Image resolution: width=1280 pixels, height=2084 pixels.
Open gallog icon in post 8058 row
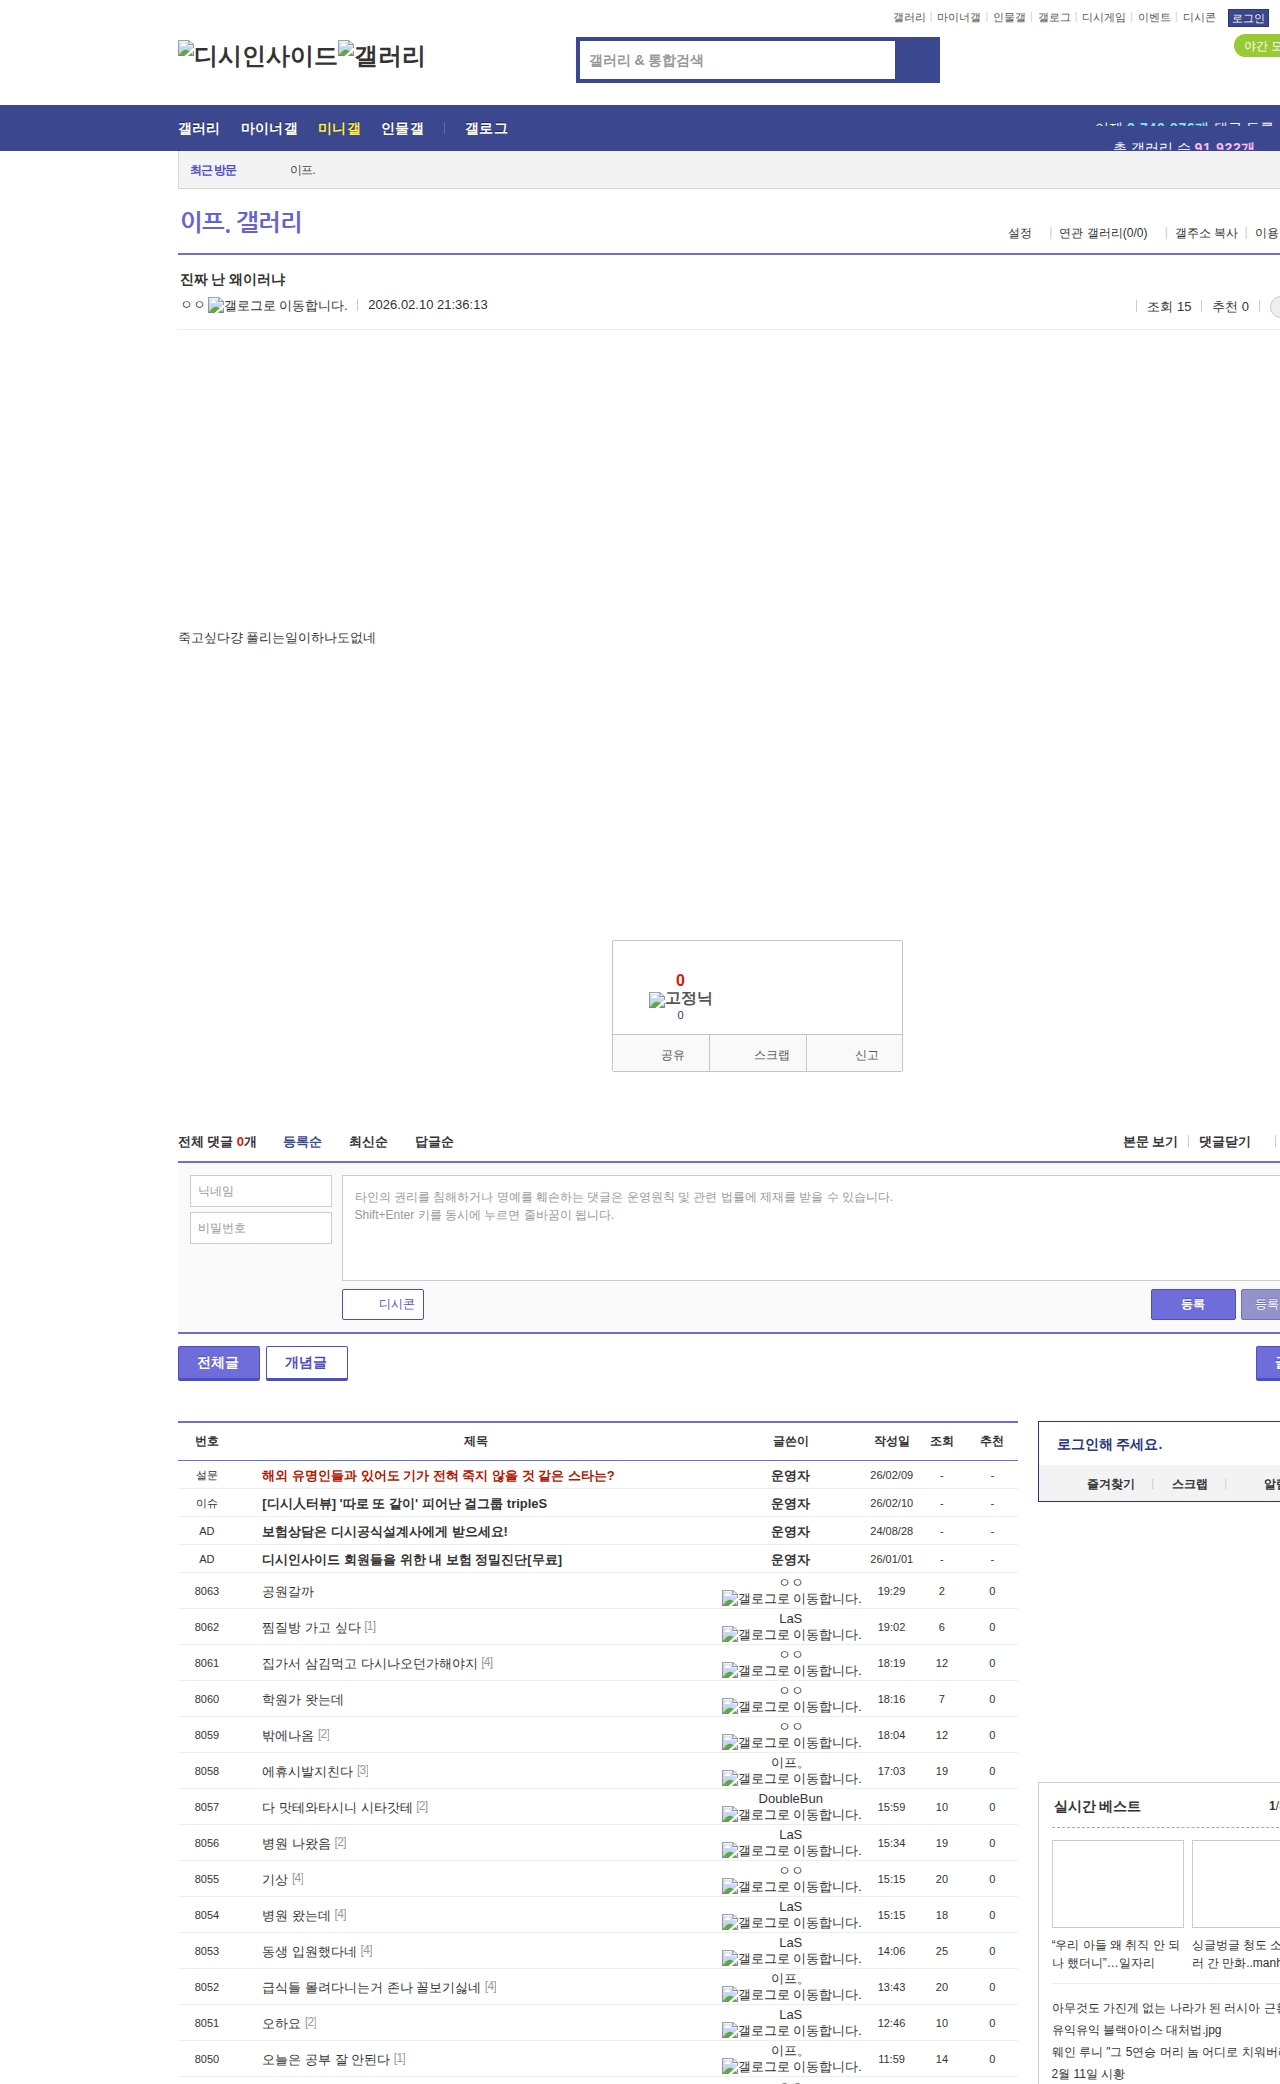point(792,1779)
